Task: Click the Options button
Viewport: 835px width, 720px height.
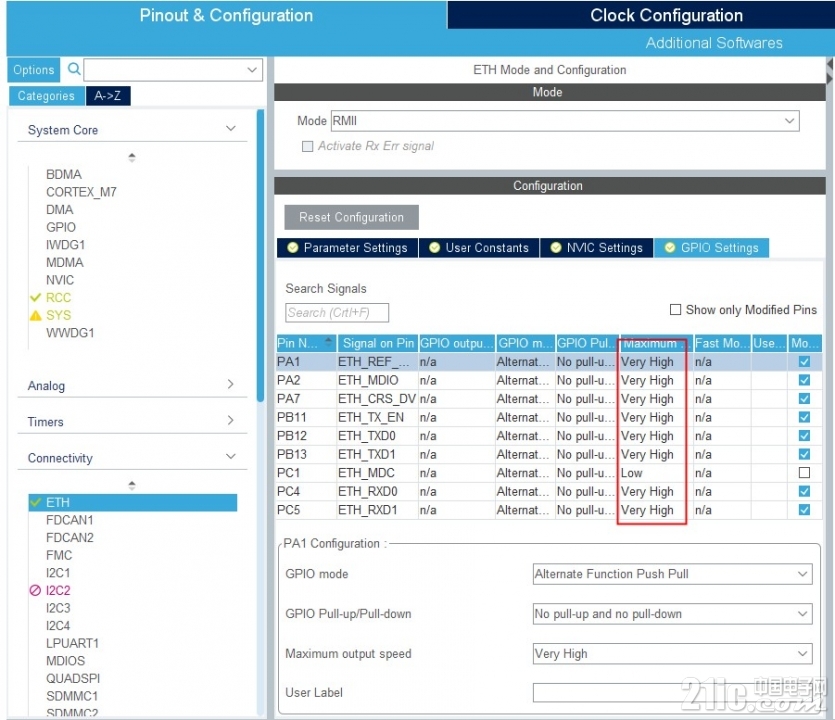Action: point(34,70)
